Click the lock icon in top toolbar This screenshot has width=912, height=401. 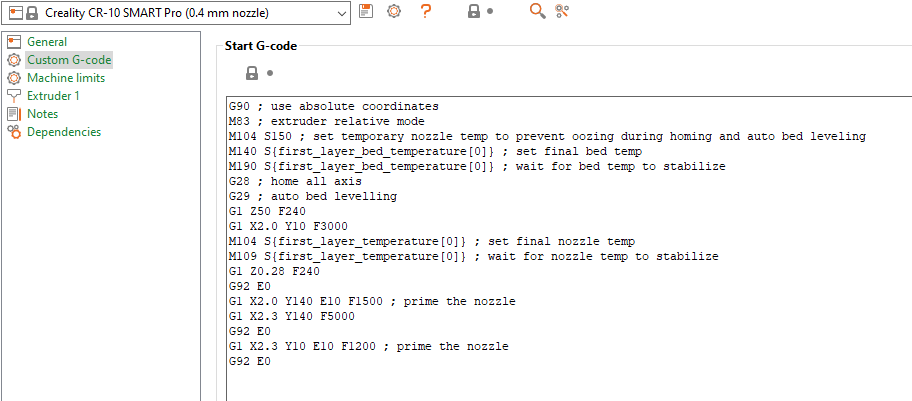coord(473,11)
